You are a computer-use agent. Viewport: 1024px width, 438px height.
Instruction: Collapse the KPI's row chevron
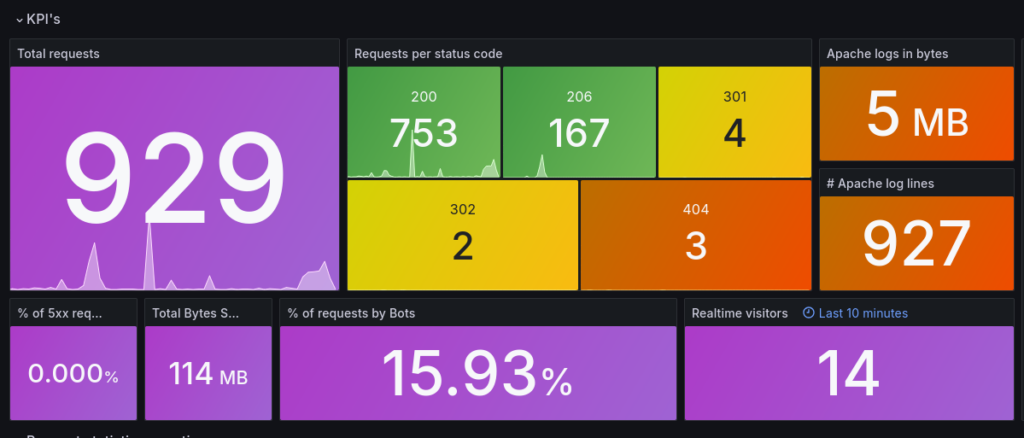pyautogui.click(x=18, y=19)
